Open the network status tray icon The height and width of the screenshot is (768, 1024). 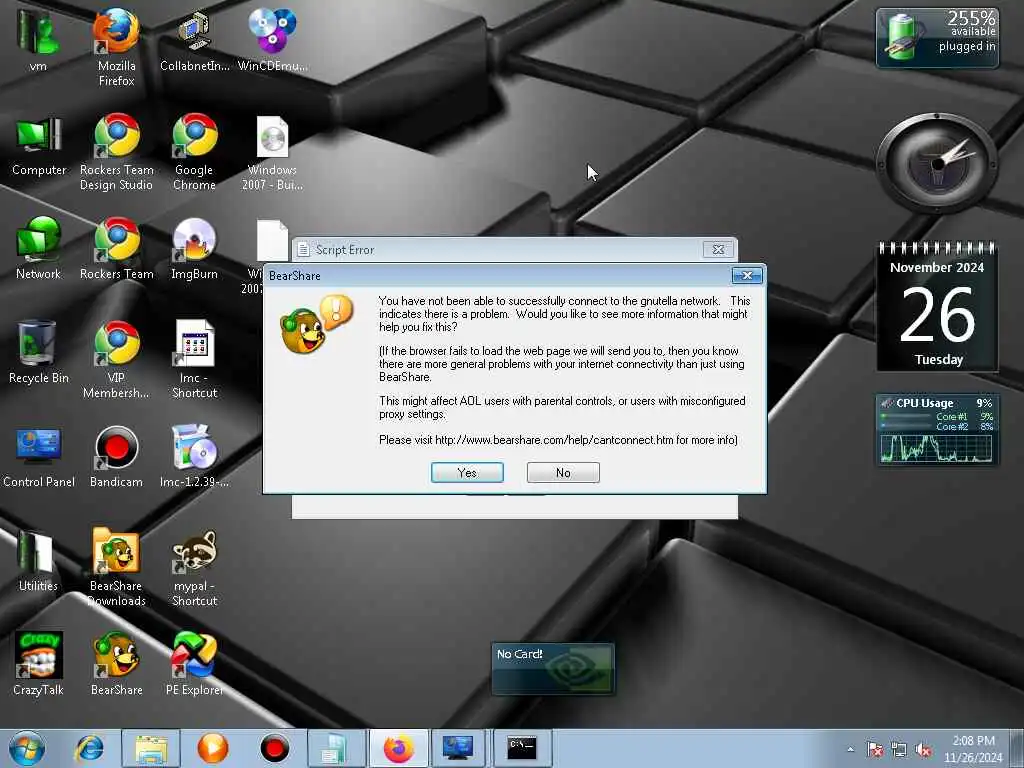click(899, 750)
